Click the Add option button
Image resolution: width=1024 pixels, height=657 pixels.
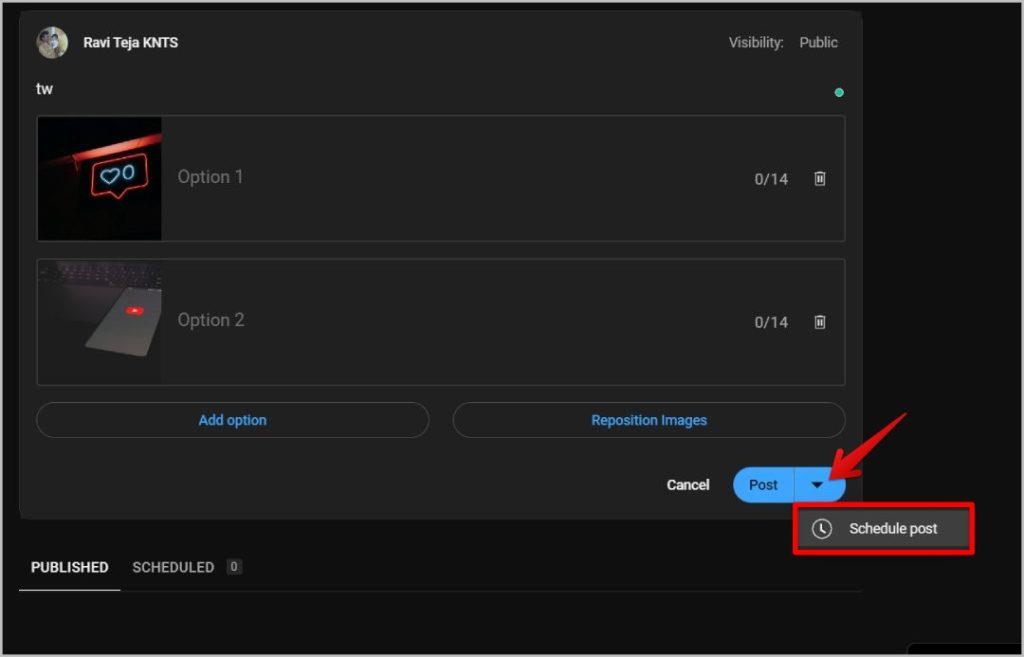pos(232,420)
